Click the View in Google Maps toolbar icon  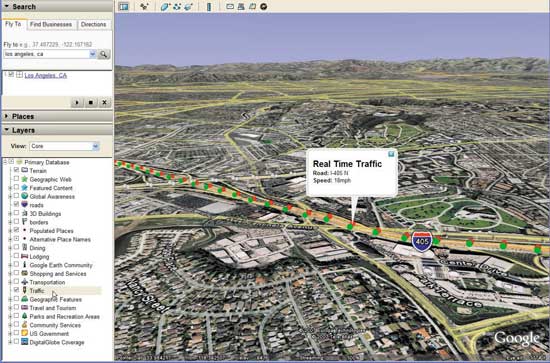[252, 6]
